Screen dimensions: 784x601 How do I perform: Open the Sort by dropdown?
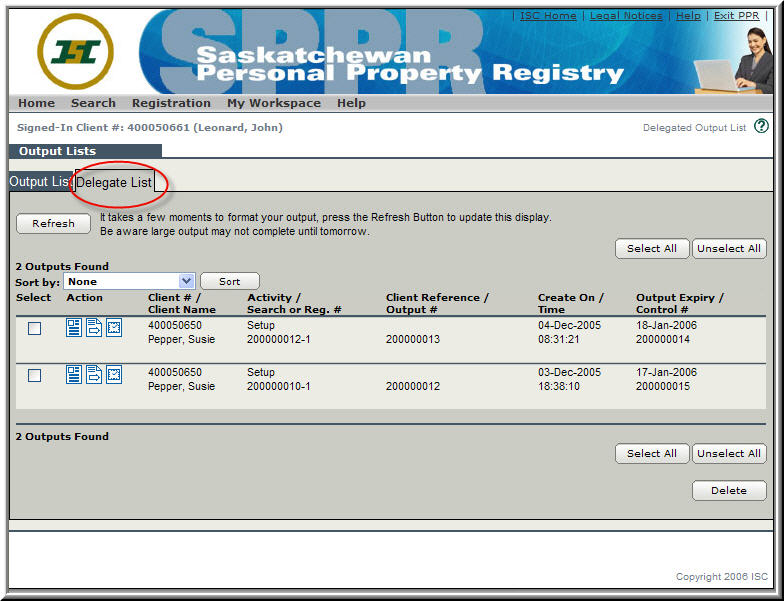[x=129, y=281]
